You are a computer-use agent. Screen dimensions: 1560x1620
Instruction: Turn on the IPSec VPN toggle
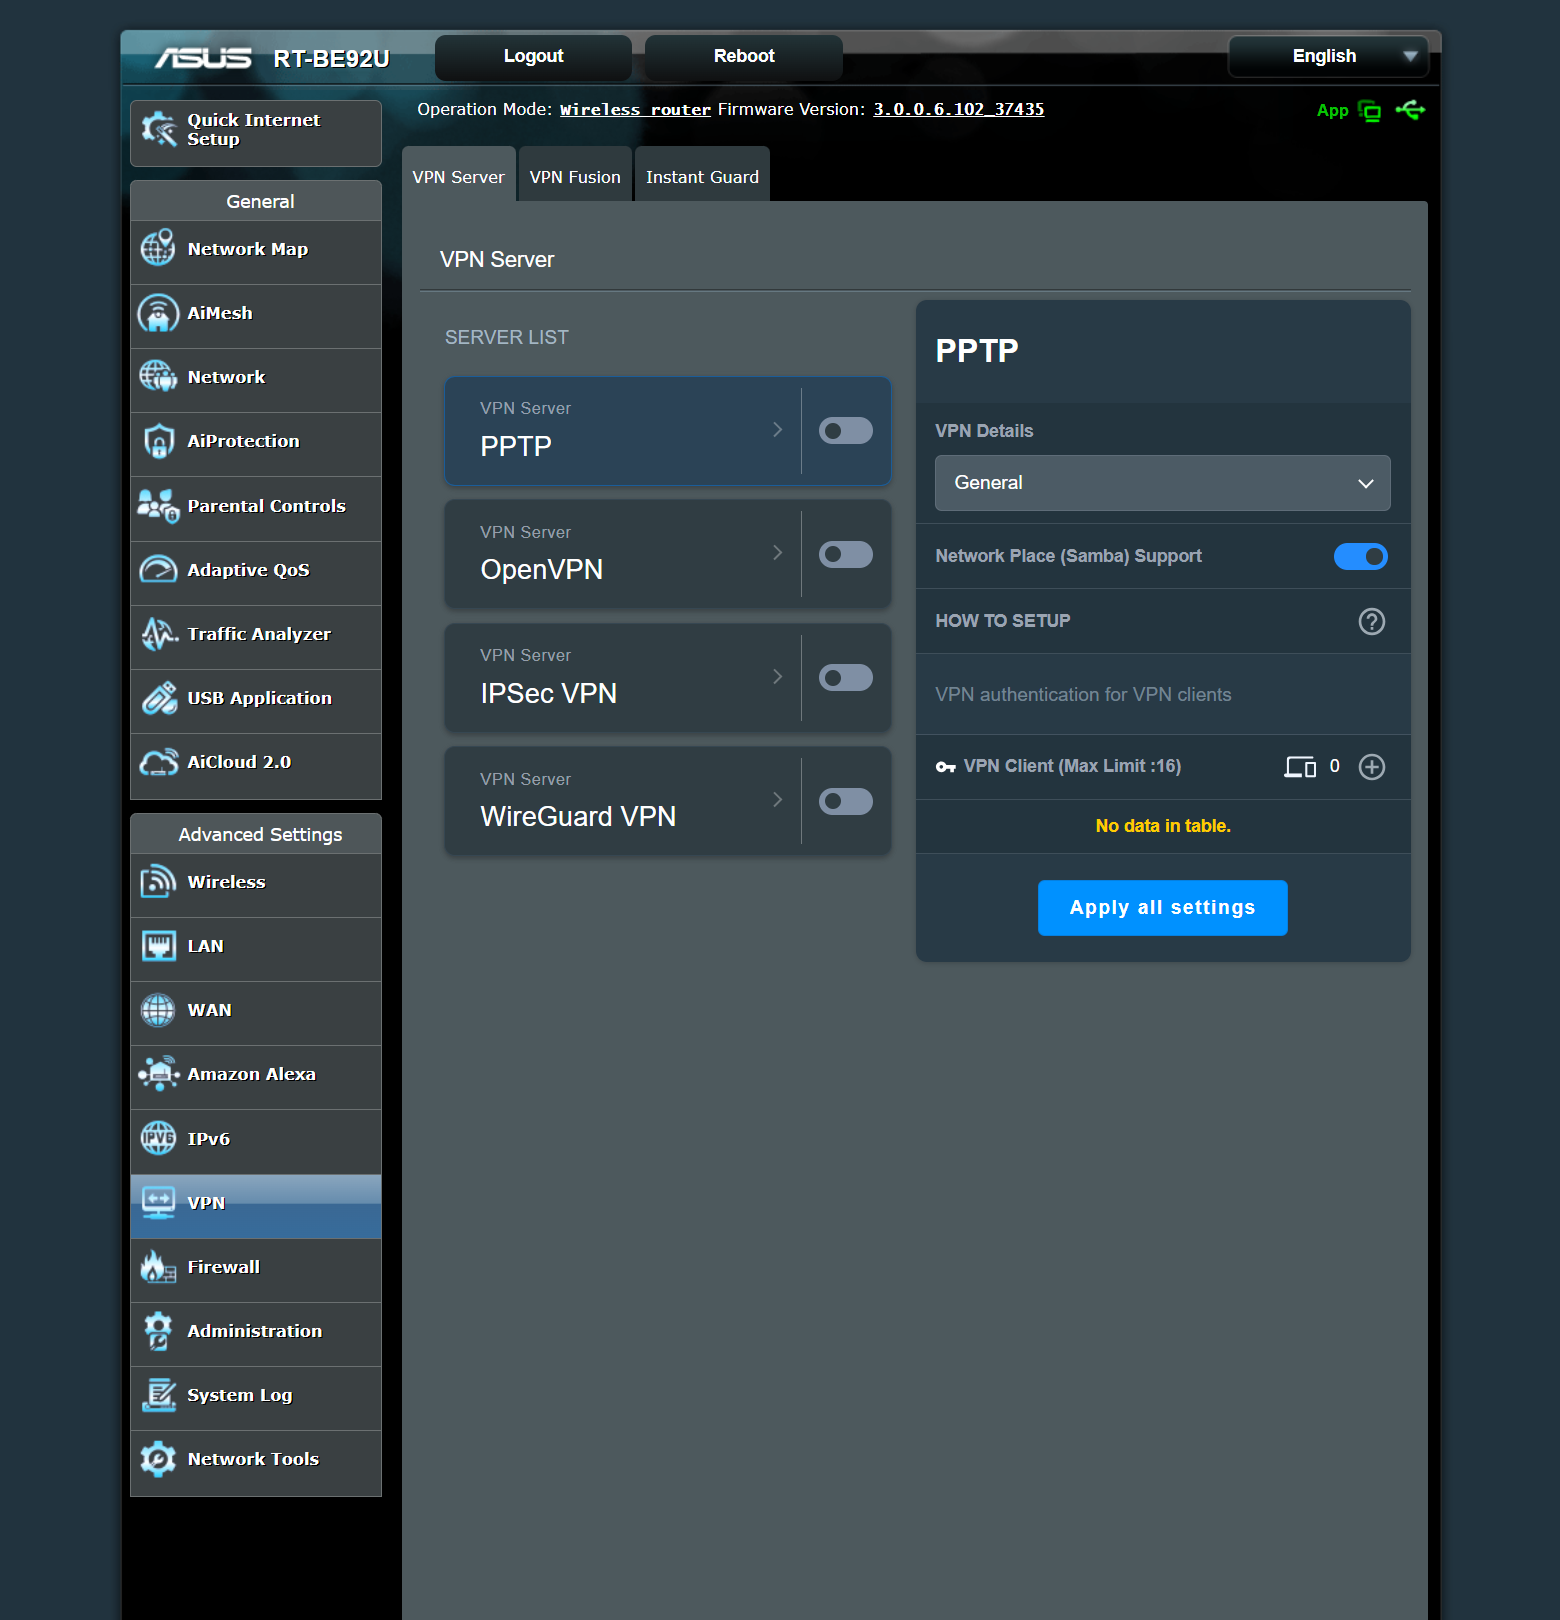click(846, 678)
